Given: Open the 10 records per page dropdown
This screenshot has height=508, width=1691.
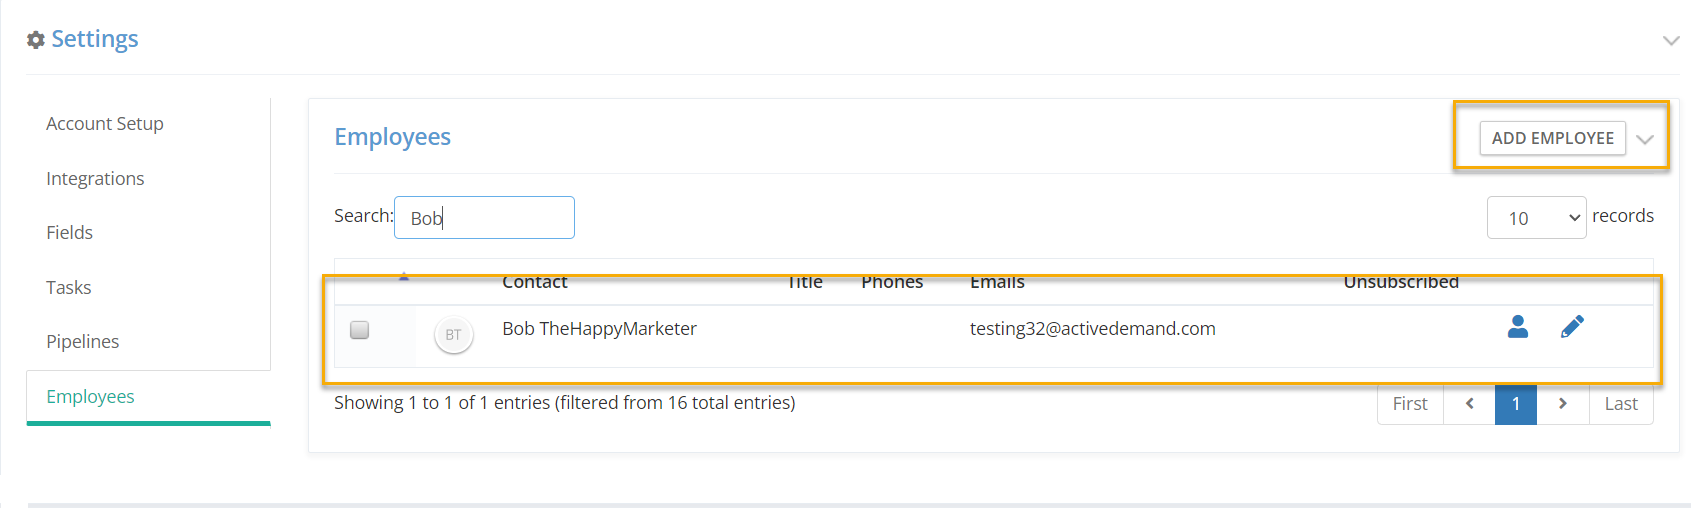Looking at the screenshot, I should coord(1536,218).
